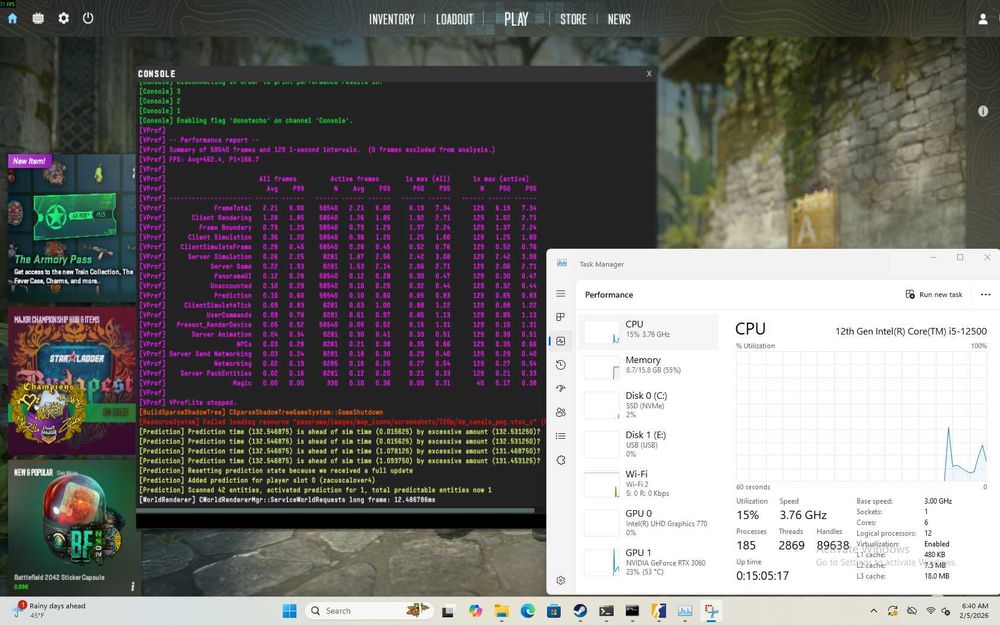
Task: Click the console horizontal scrollbar
Action: tap(335, 510)
